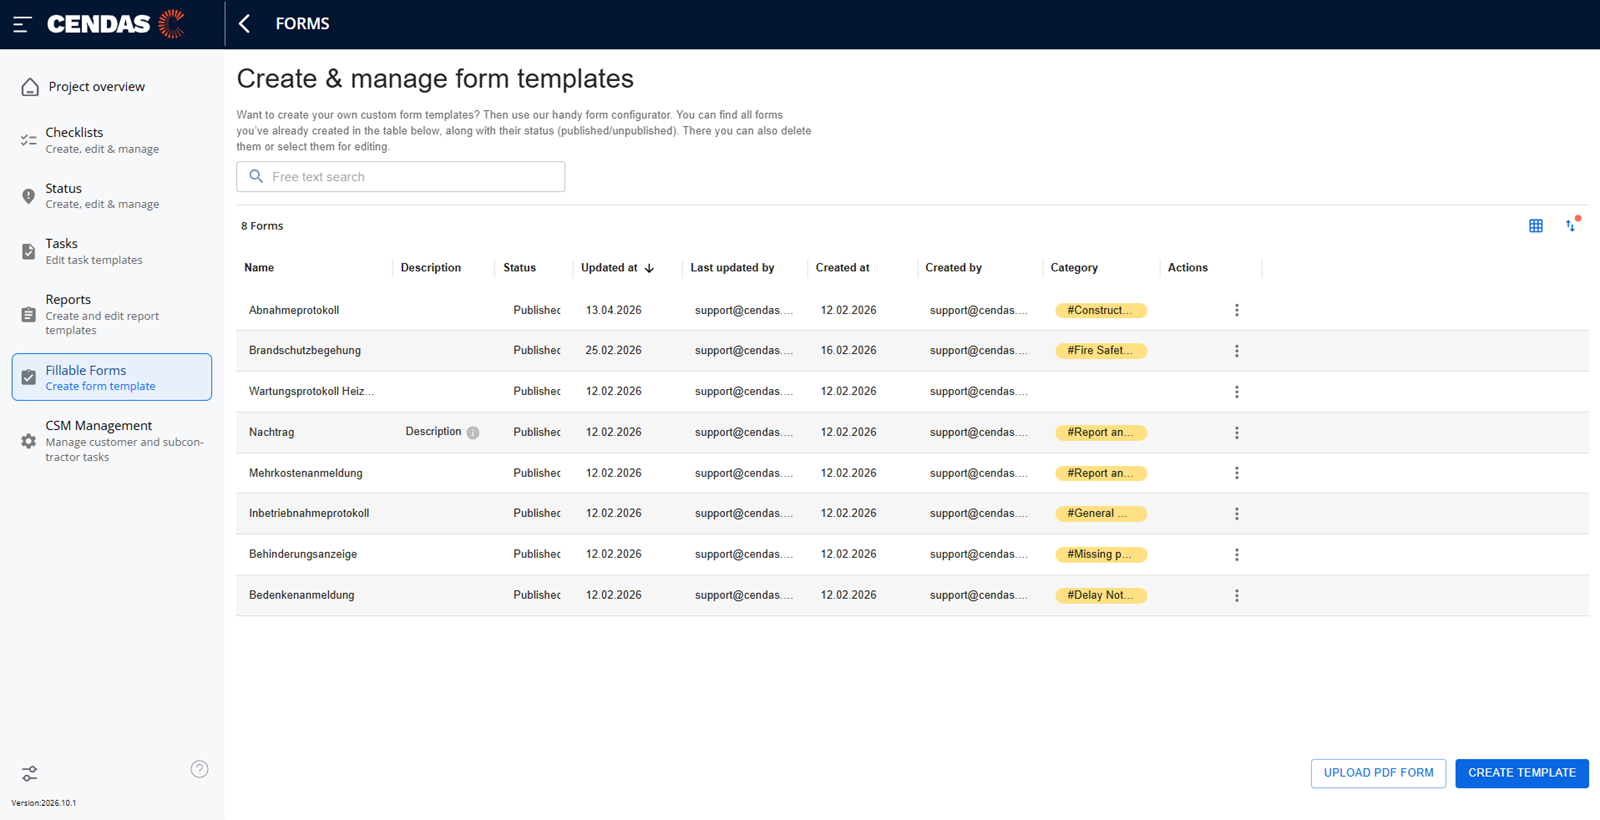Click the UPLOAD PDF FORM button
This screenshot has width=1600, height=820.
click(x=1378, y=773)
